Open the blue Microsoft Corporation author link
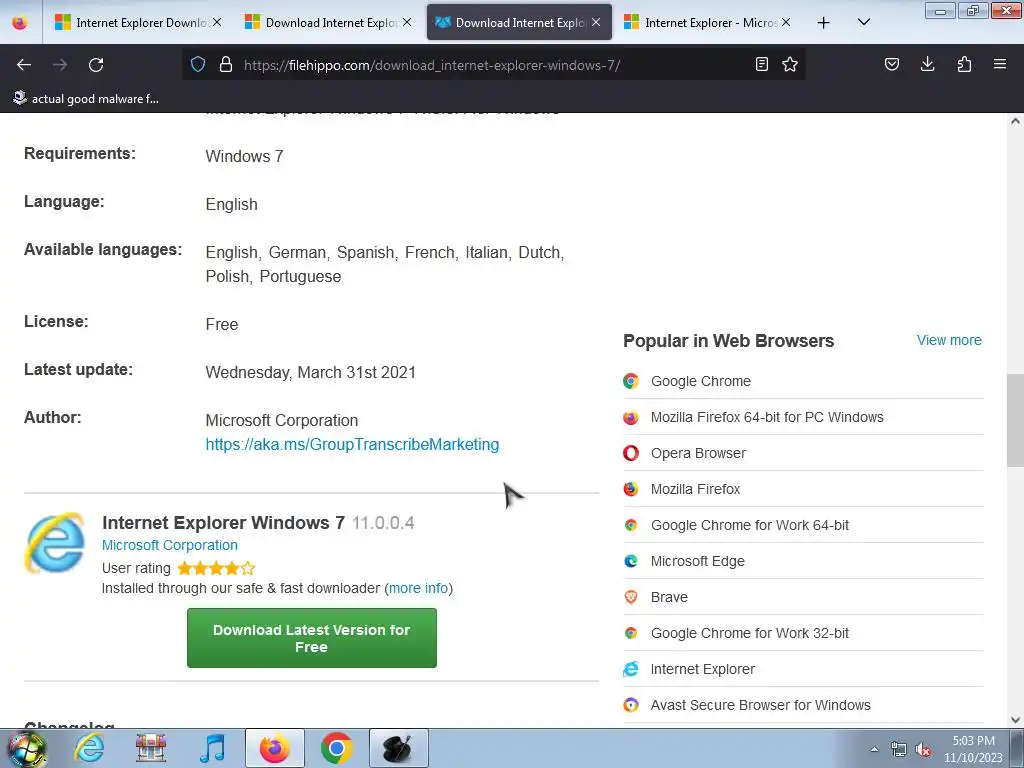This screenshot has height=768, width=1024. click(170, 545)
